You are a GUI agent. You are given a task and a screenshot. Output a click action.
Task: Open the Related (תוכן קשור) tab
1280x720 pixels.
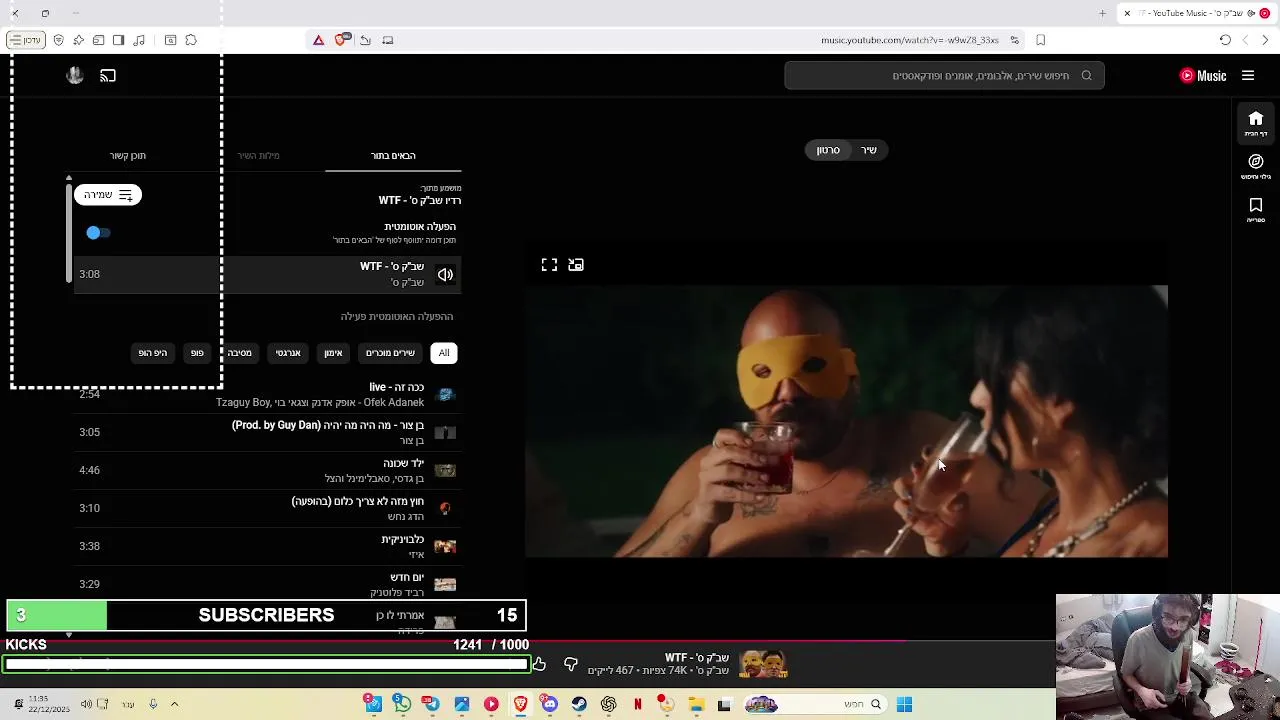[x=128, y=155]
